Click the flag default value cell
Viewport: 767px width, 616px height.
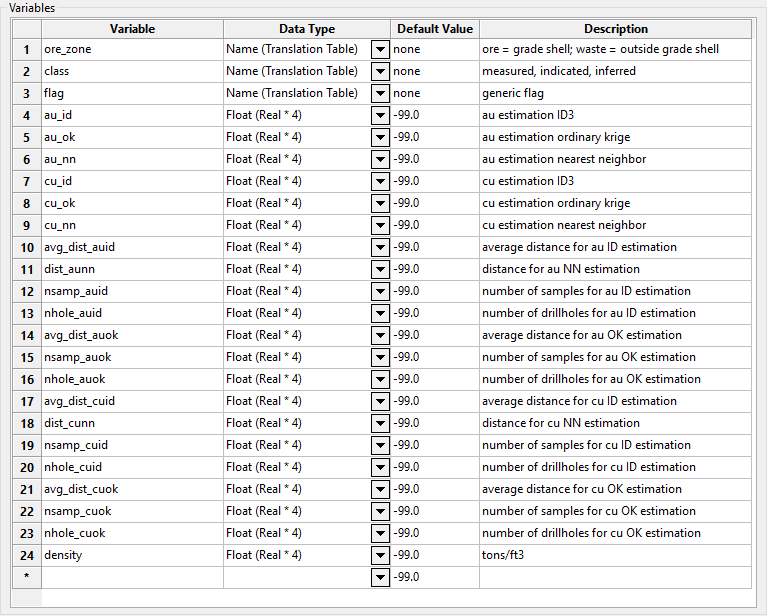pyautogui.click(x=434, y=93)
